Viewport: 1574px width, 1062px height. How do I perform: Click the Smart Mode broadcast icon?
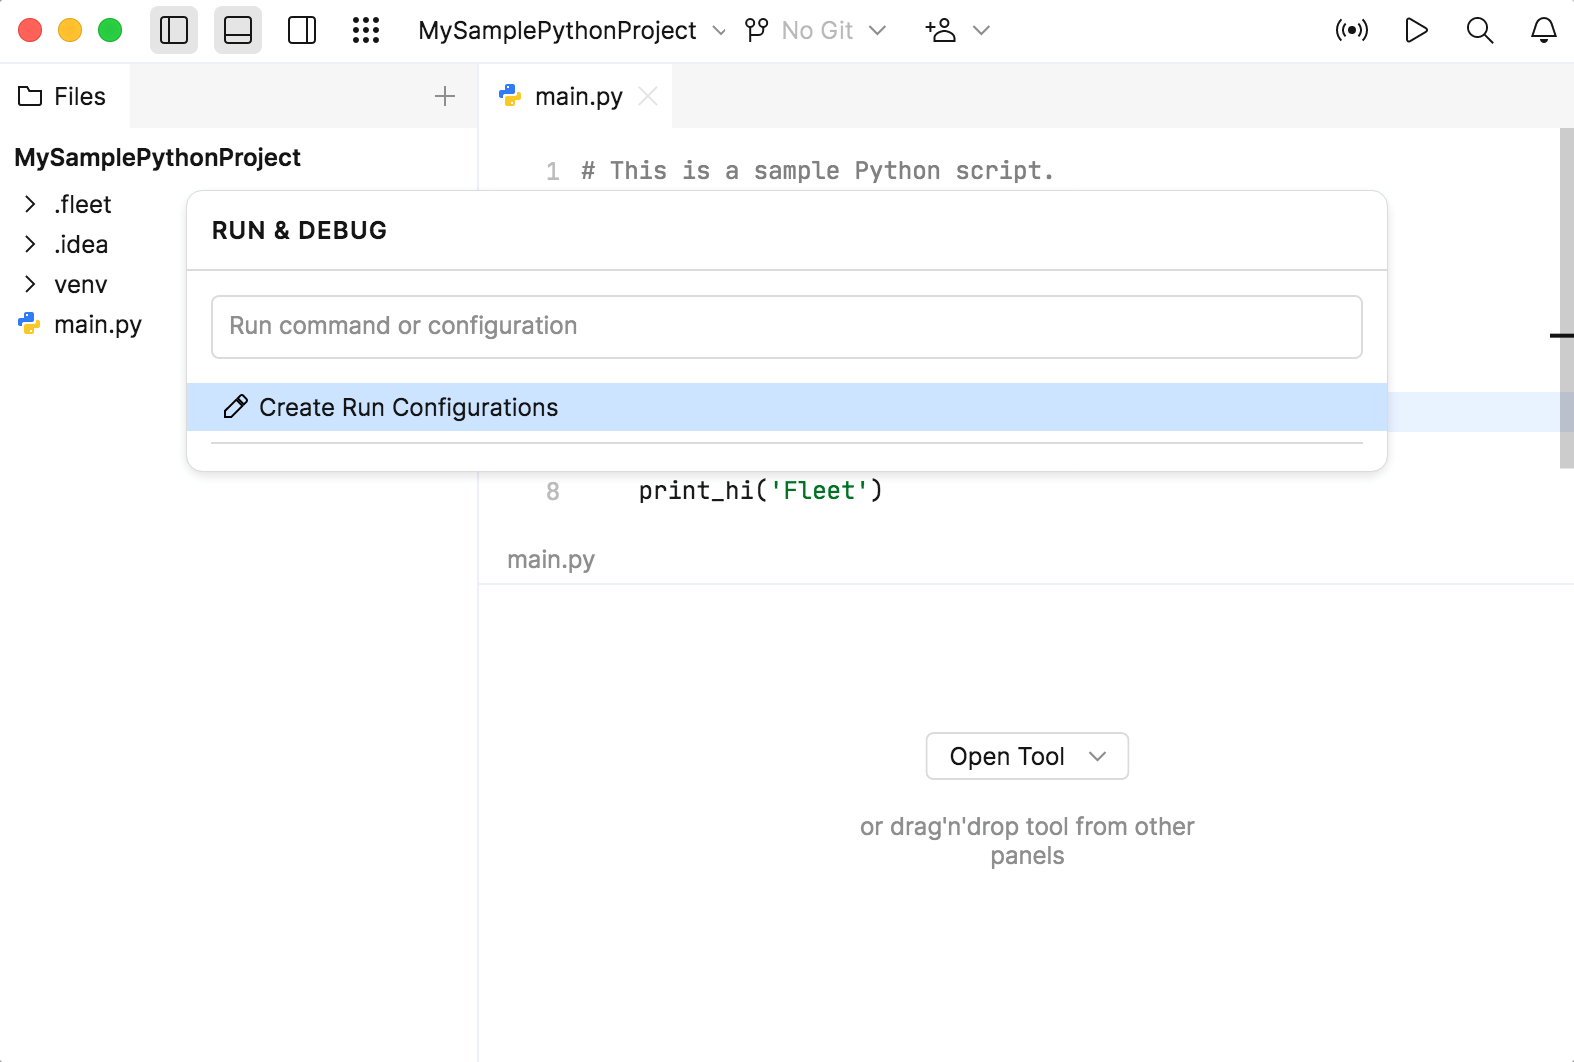click(x=1352, y=31)
